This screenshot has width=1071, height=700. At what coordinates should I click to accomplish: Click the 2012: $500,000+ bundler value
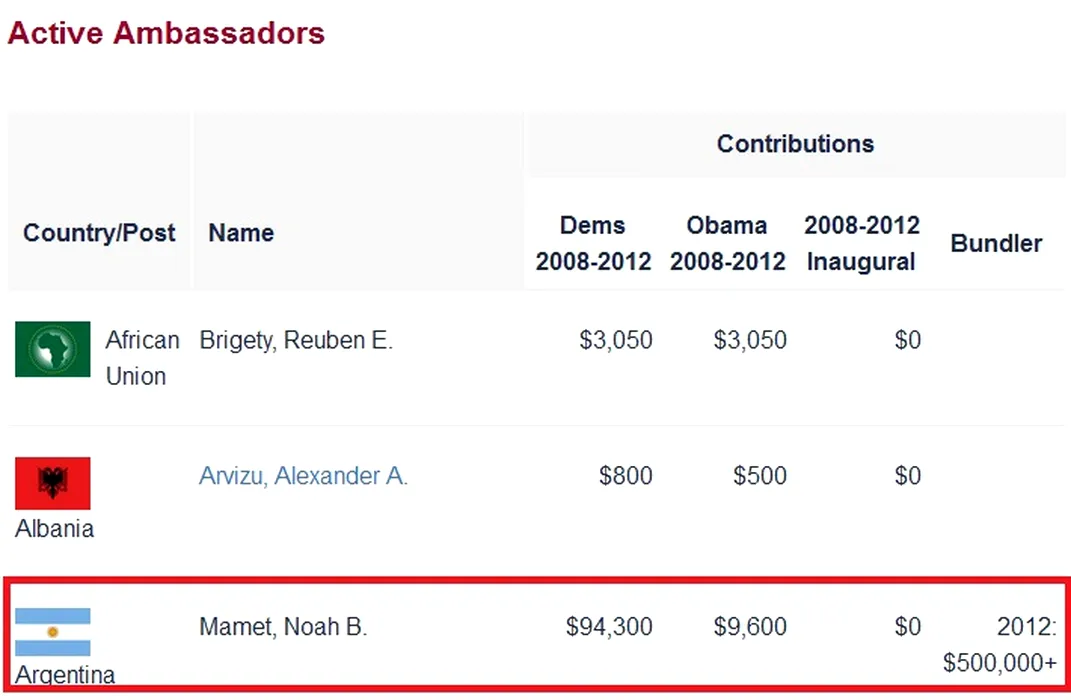1000,645
